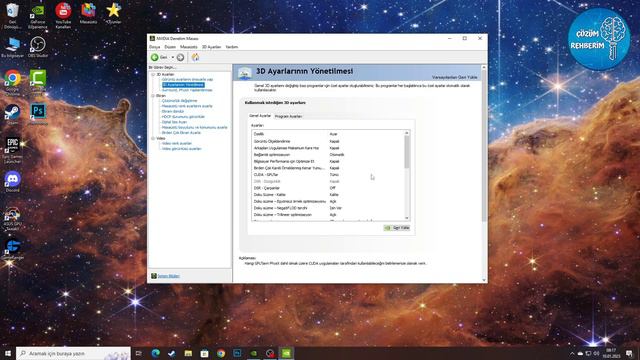Open Photoshop desktop icon
This screenshot has width=640, height=360.
(x=38, y=113)
